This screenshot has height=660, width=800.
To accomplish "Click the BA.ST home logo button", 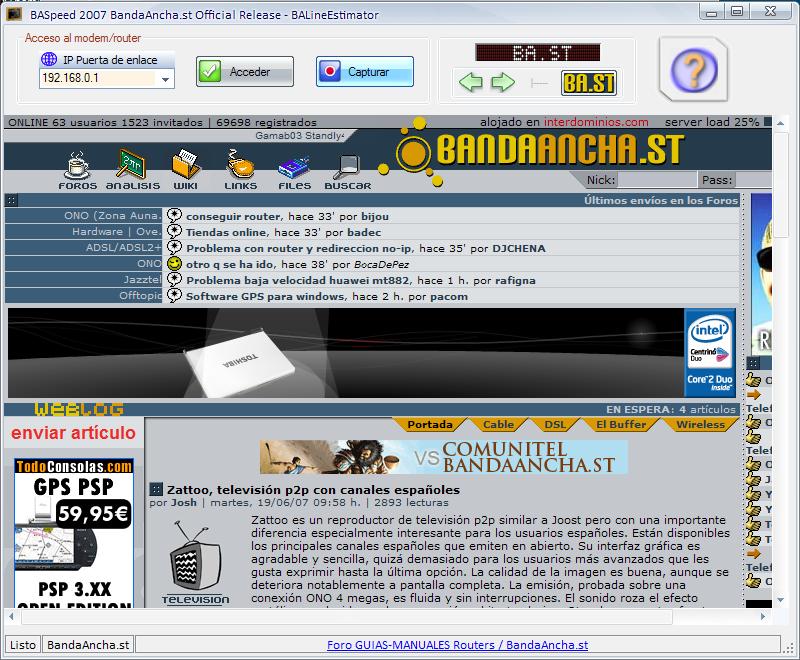I will [589, 83].
